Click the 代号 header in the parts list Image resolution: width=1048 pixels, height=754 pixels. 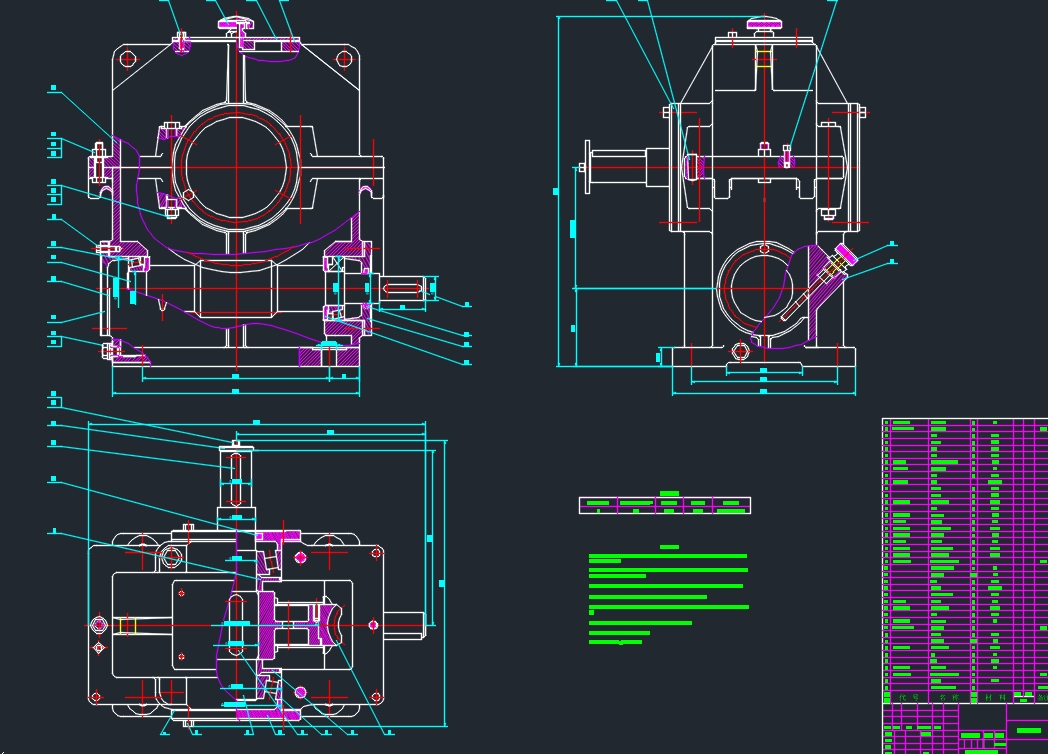tap(908, 697)
